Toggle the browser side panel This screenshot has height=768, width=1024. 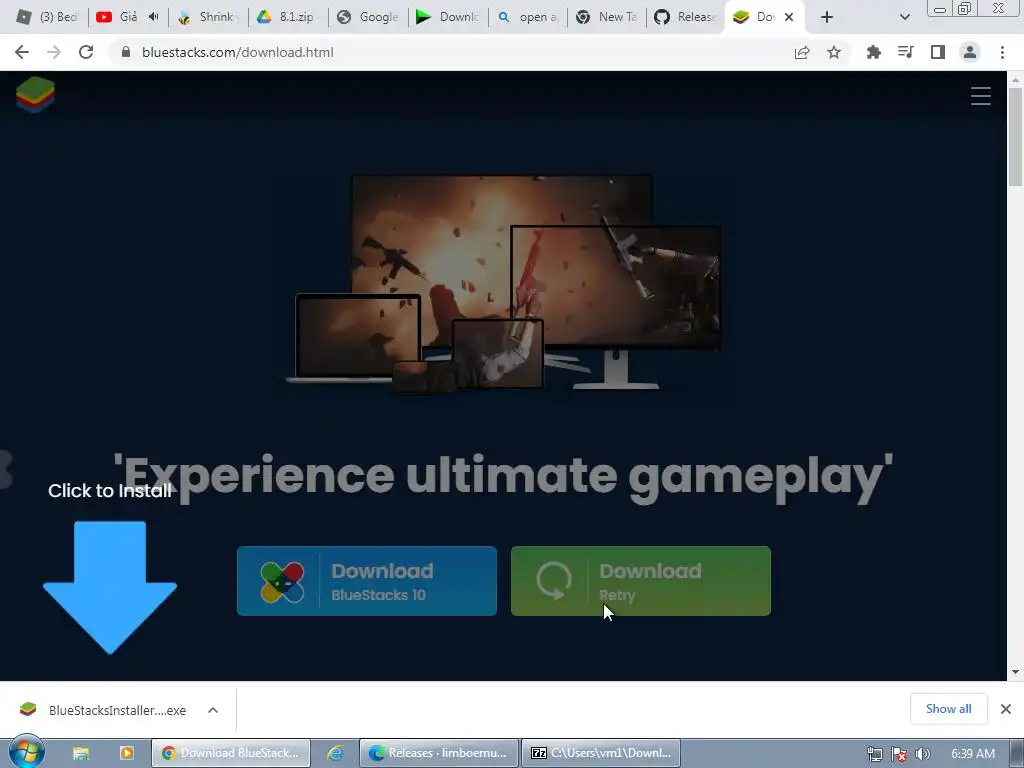tap(938, 52)
